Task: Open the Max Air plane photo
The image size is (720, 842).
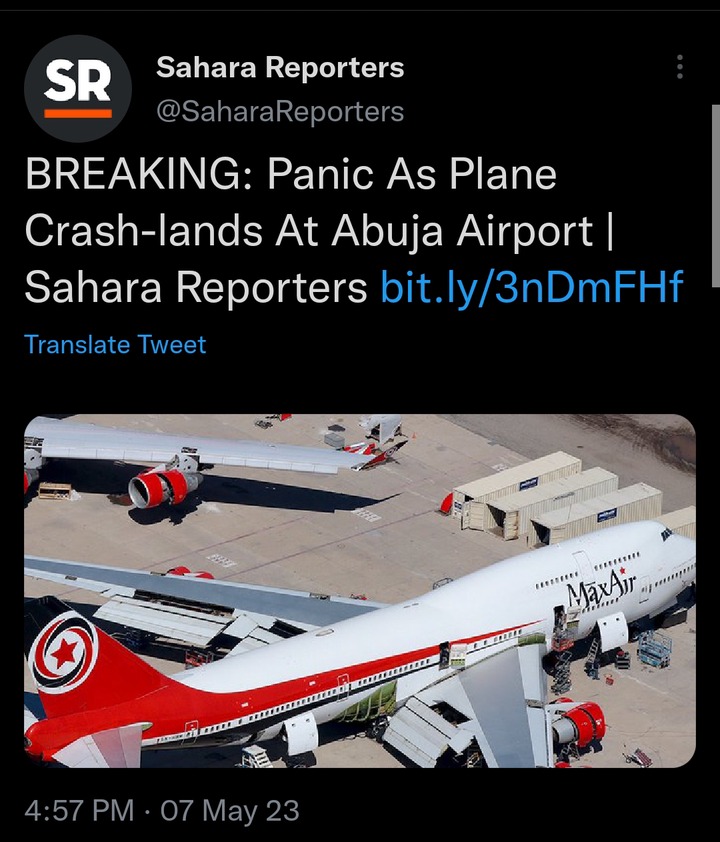Action: pos(360,591)
